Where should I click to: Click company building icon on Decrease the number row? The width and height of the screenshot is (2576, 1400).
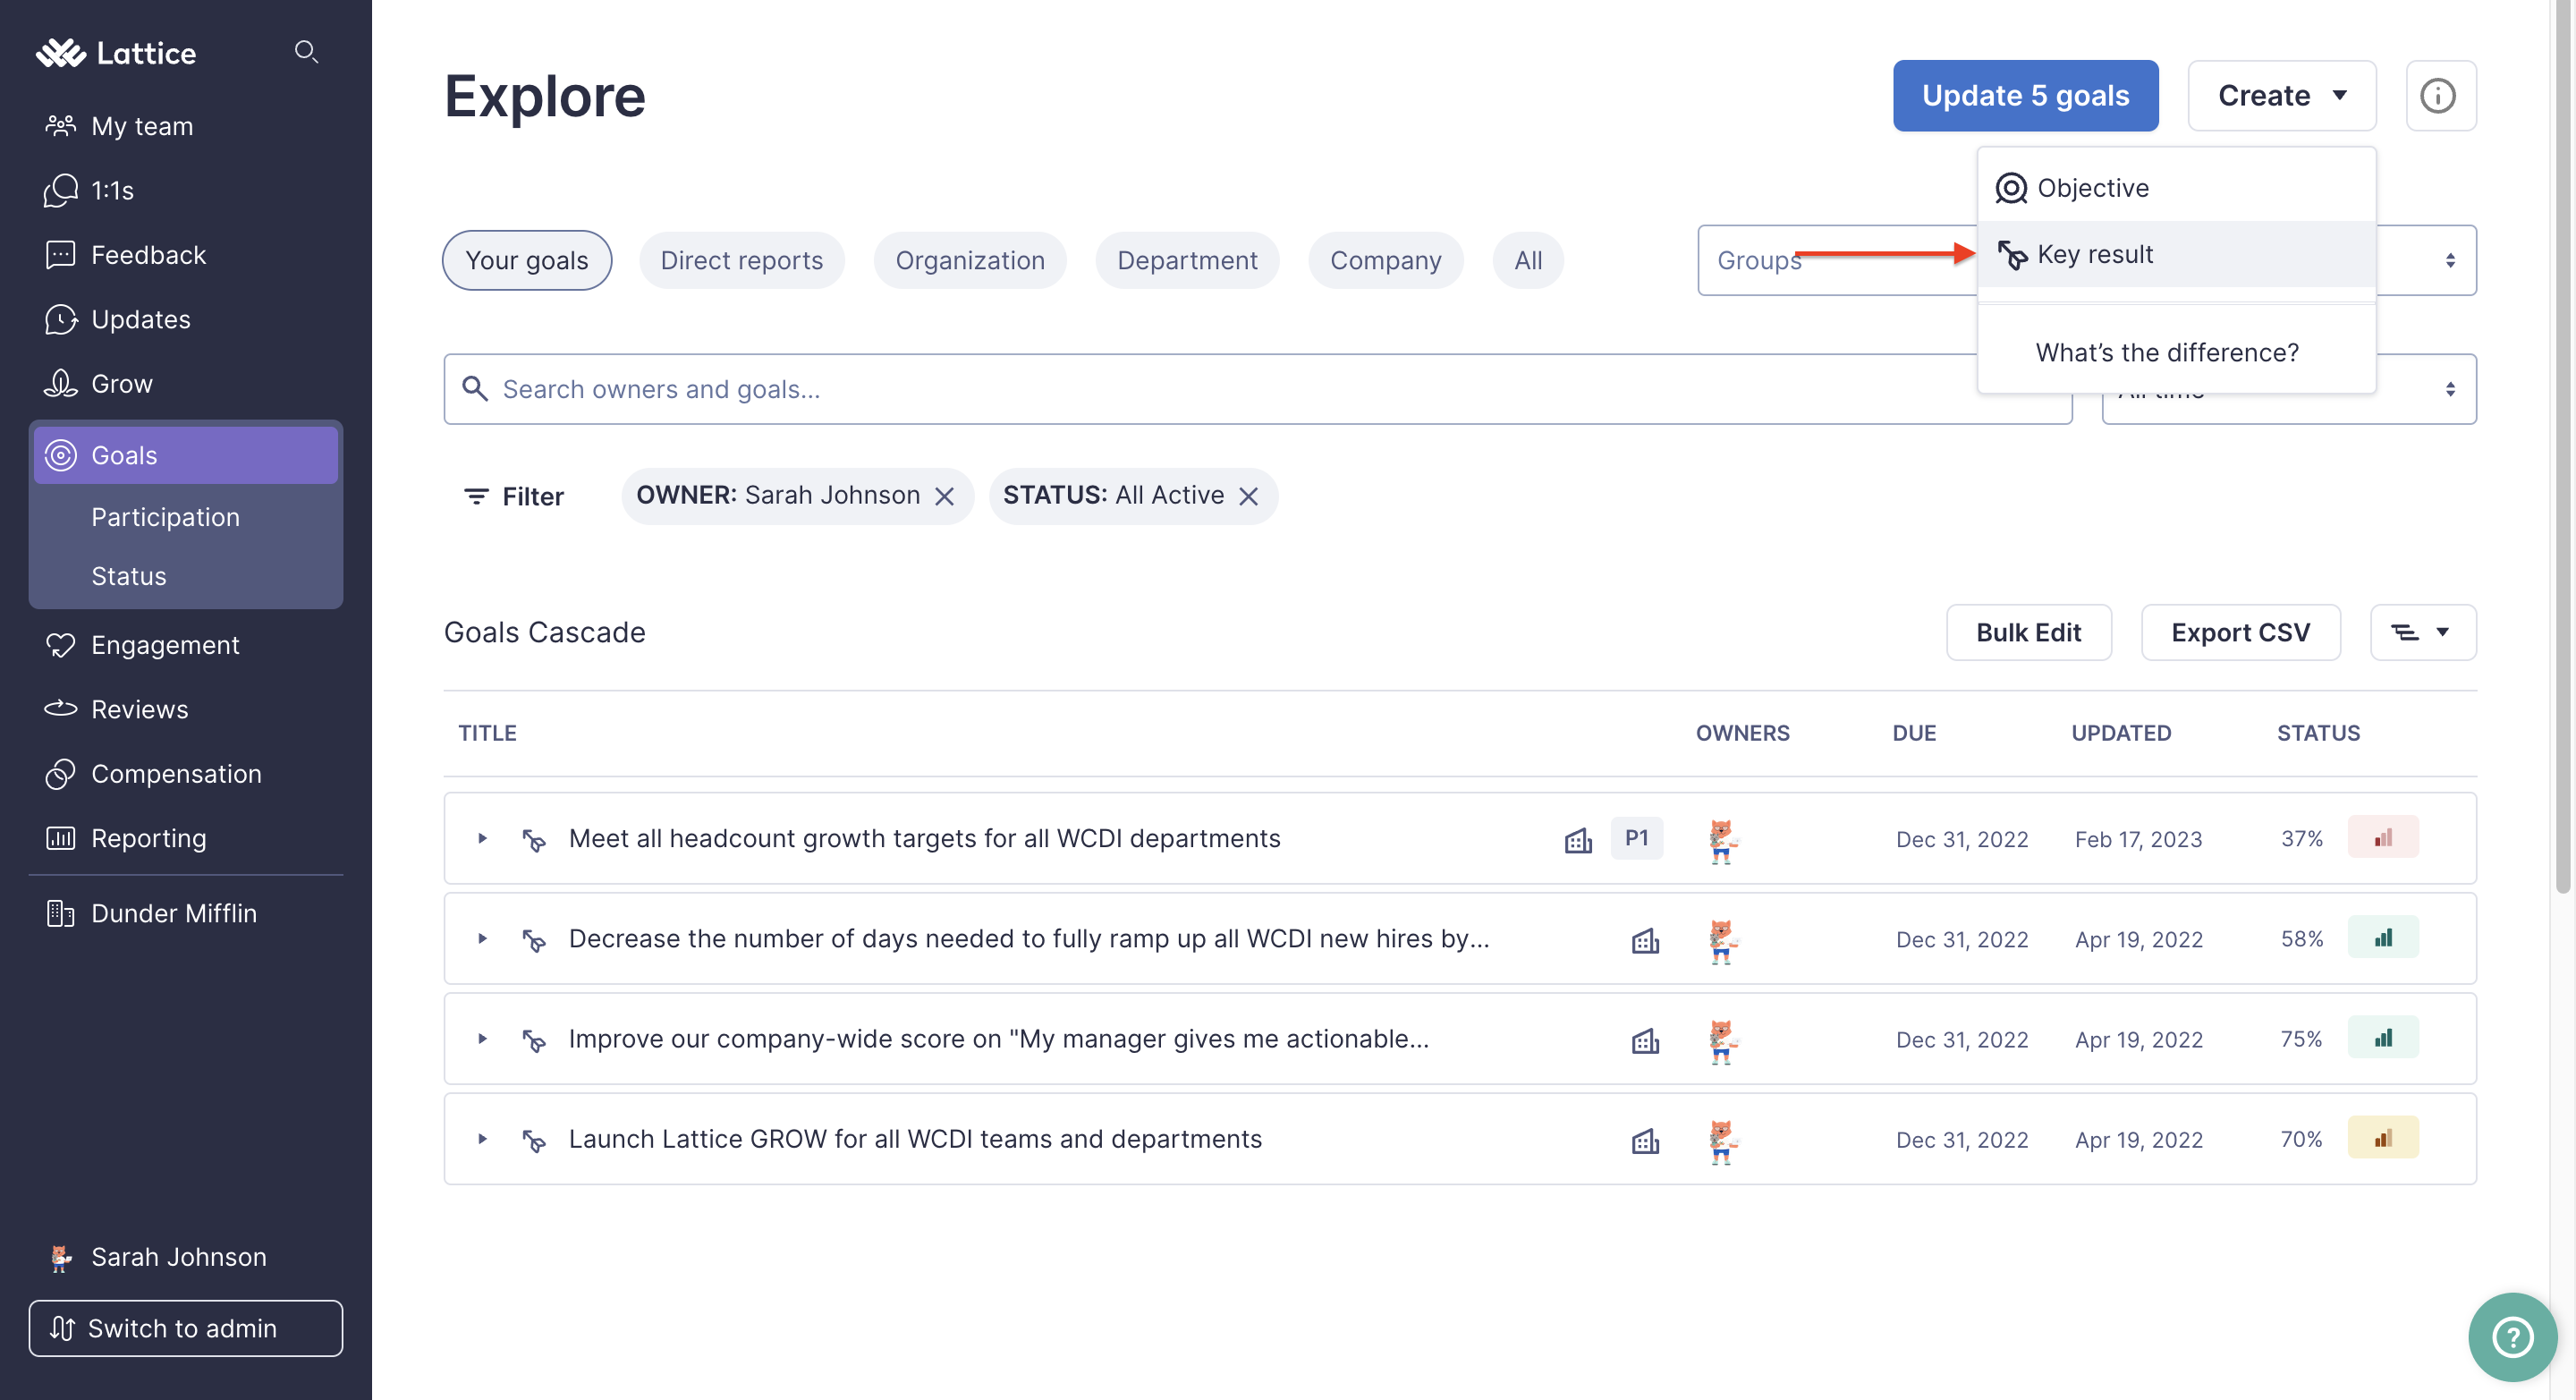click(x=1645, y=940)
